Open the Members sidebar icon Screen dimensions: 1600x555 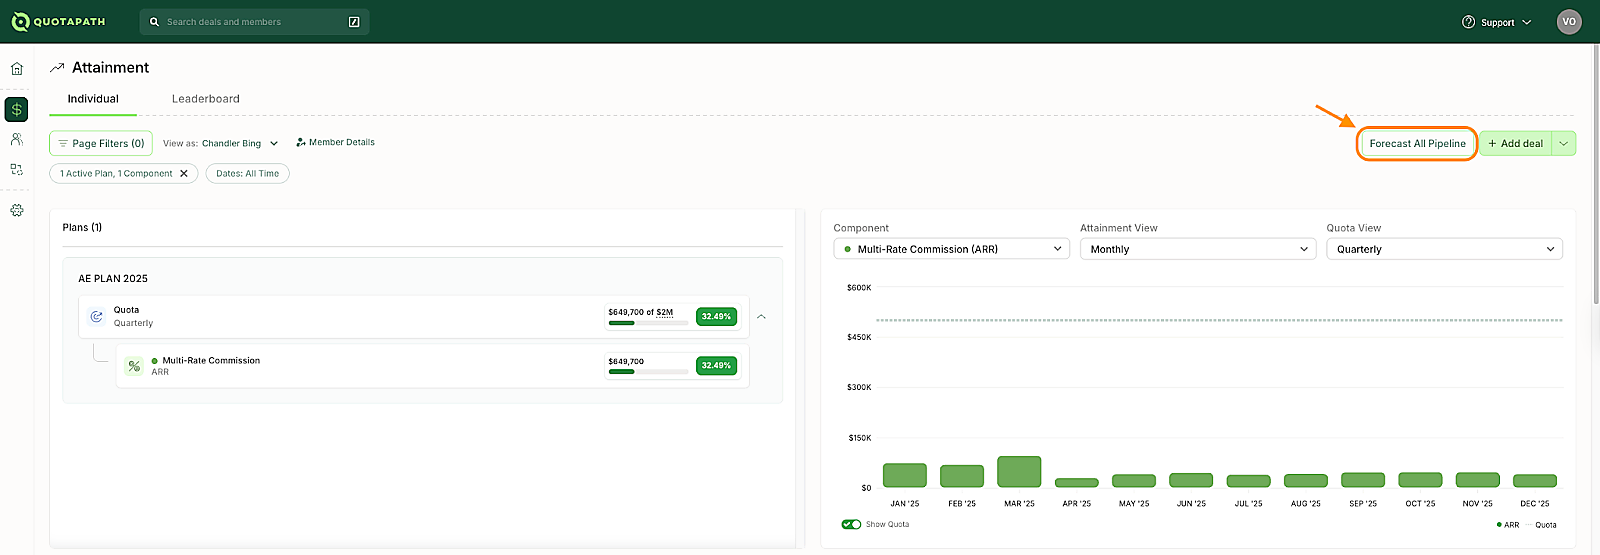(17, 139)
